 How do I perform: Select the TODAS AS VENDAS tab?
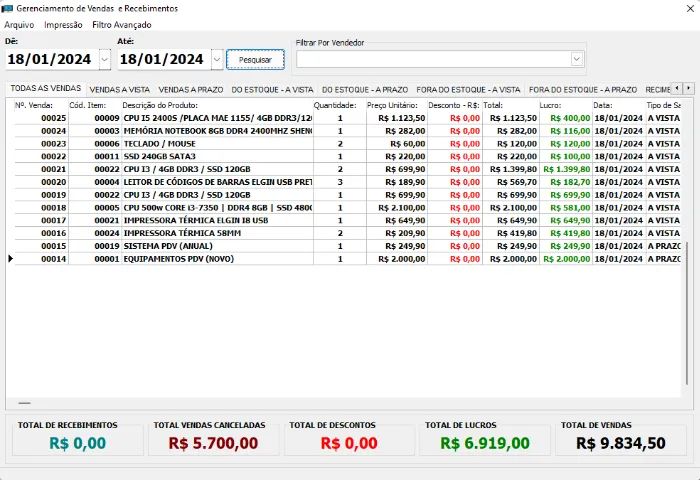pos(46,88)
